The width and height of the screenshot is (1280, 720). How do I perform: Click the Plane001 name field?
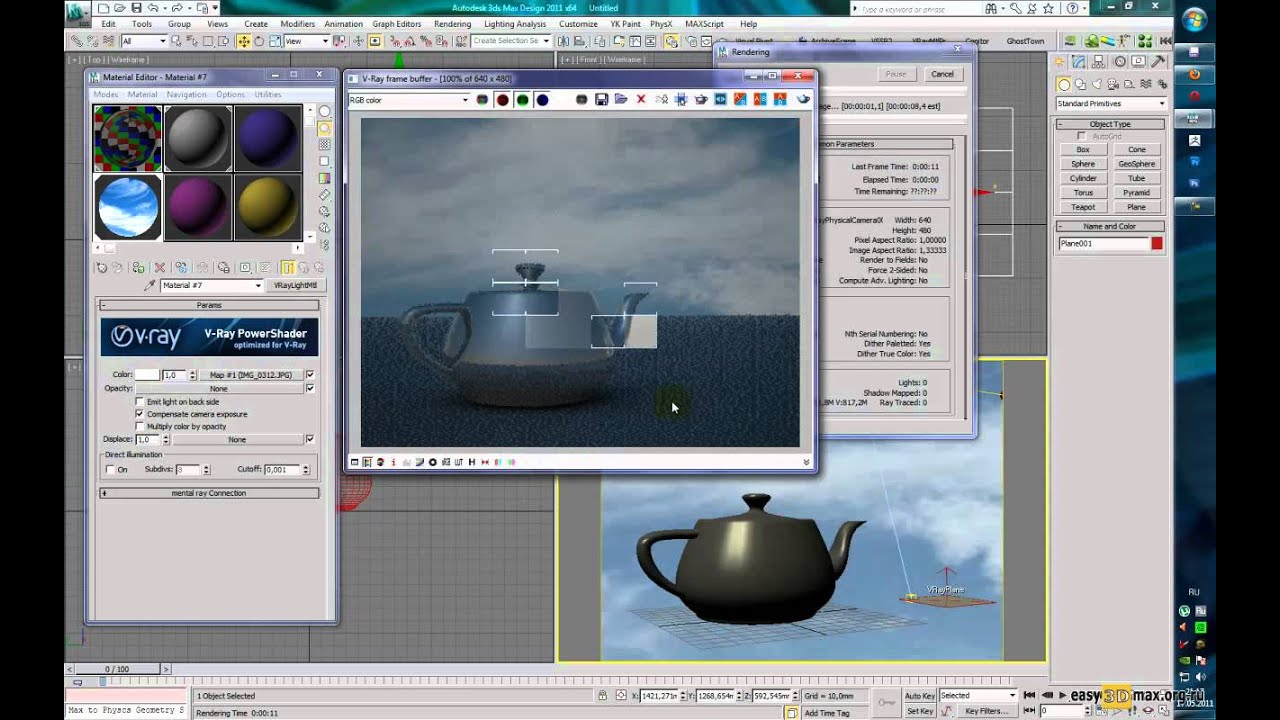(x=1103, y=244)
